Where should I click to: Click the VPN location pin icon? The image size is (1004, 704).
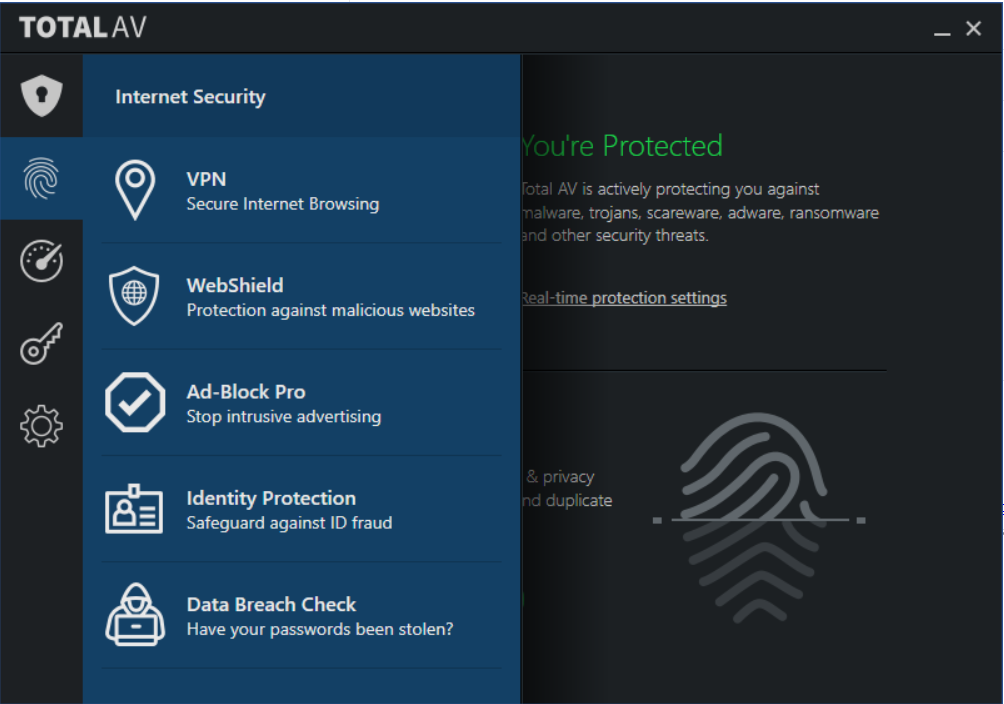tap(135, 190)
